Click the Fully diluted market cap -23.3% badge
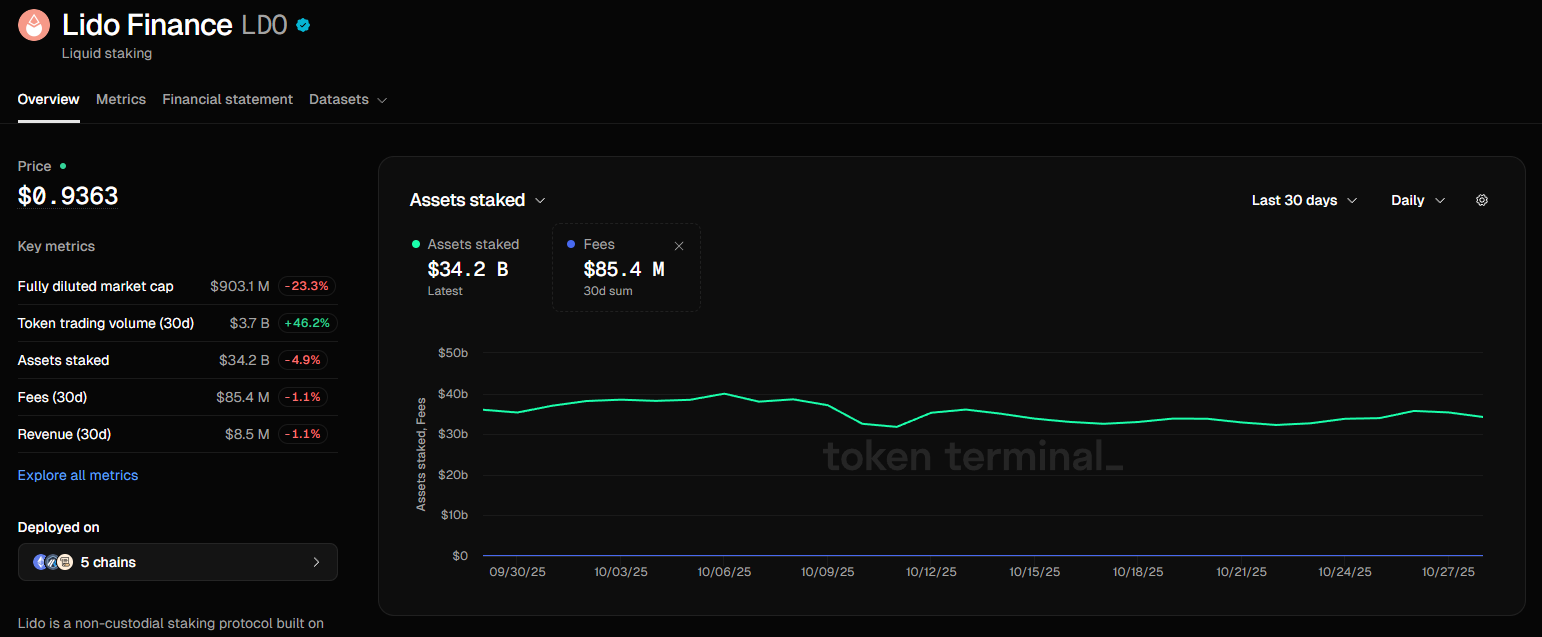This screenshot has height=637, width=1542. click(x=305, y=286)
